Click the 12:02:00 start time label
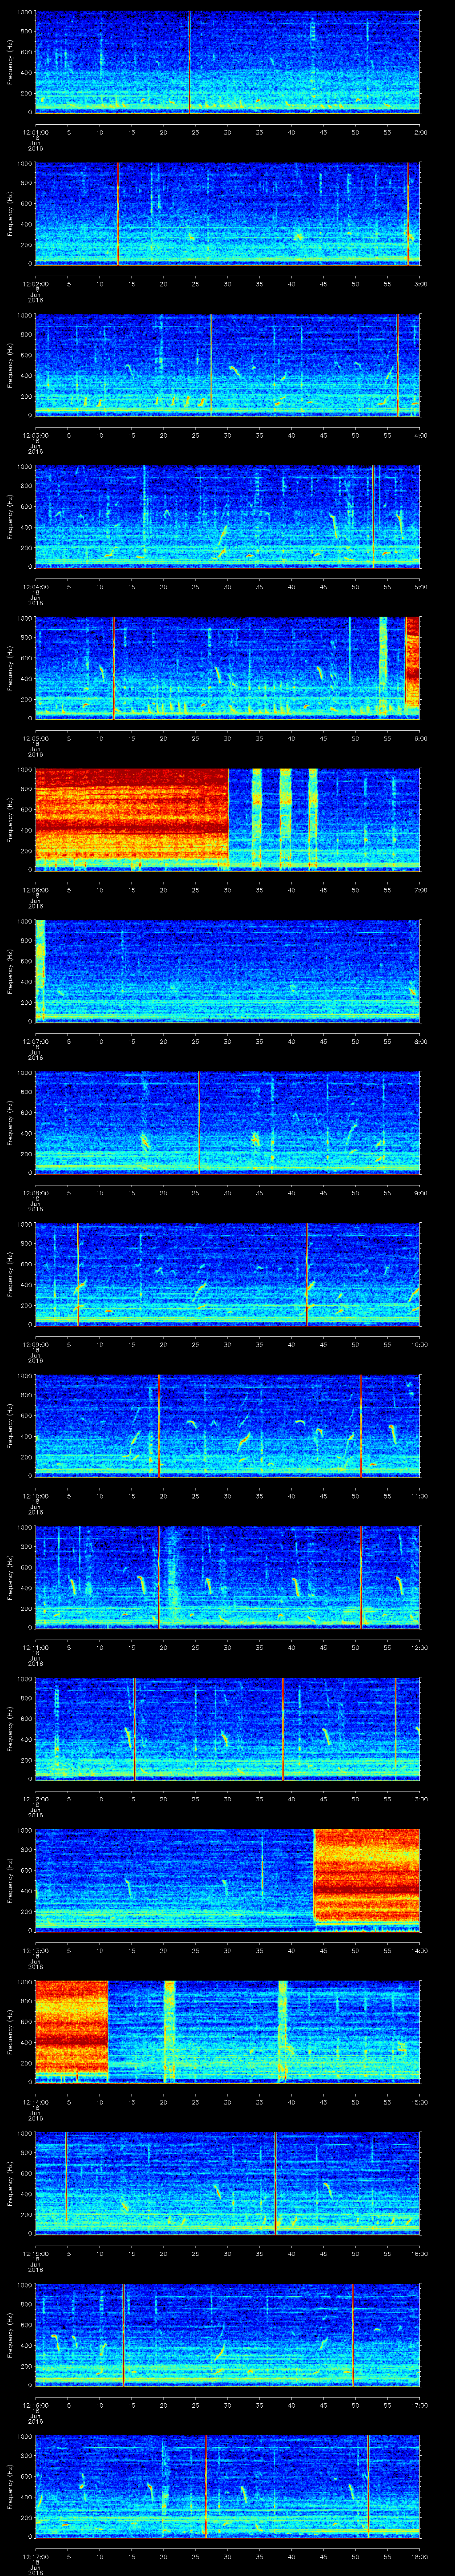Image resolution: width=455 pixels, height=2576 pixels. 36,284
